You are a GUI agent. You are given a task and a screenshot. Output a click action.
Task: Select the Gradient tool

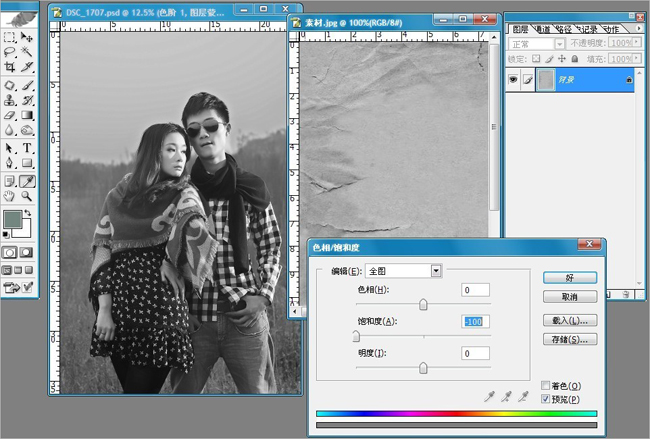(27, 115)
